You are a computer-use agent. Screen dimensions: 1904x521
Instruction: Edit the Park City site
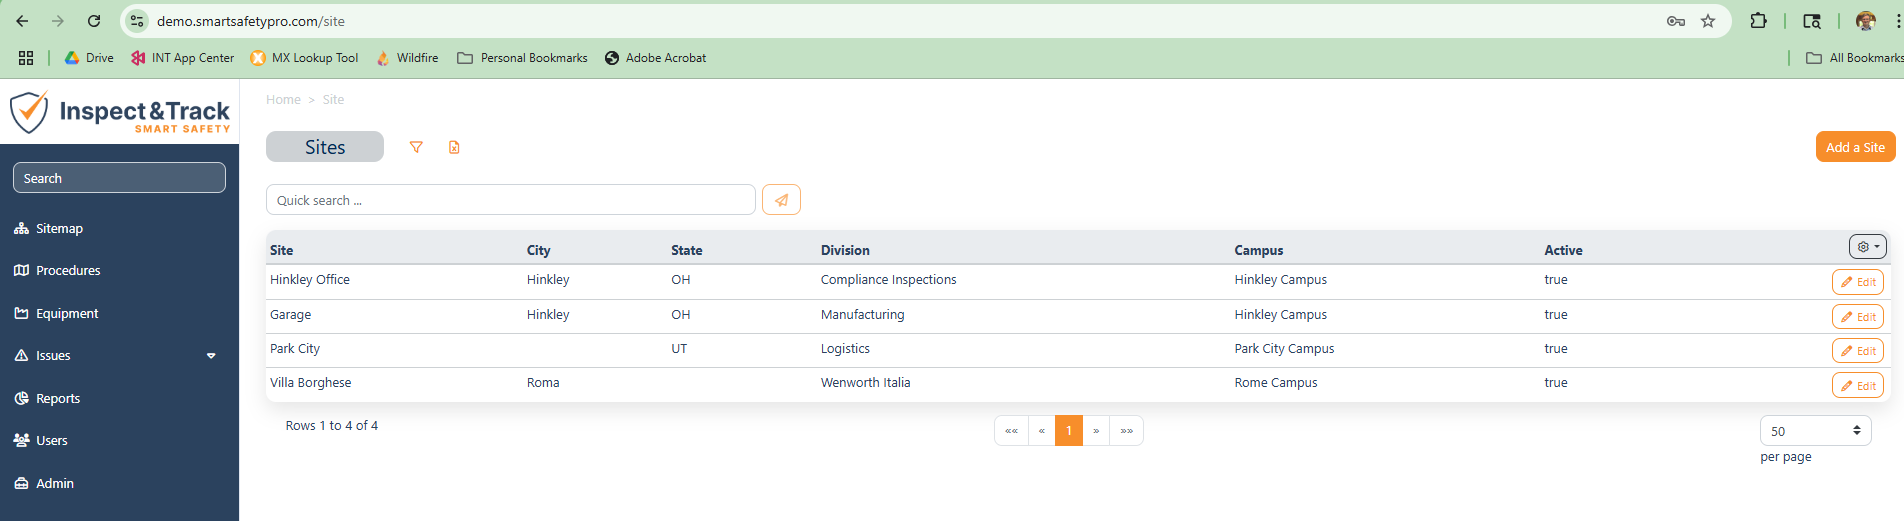pyautogui.click(x=1858, y=351)
